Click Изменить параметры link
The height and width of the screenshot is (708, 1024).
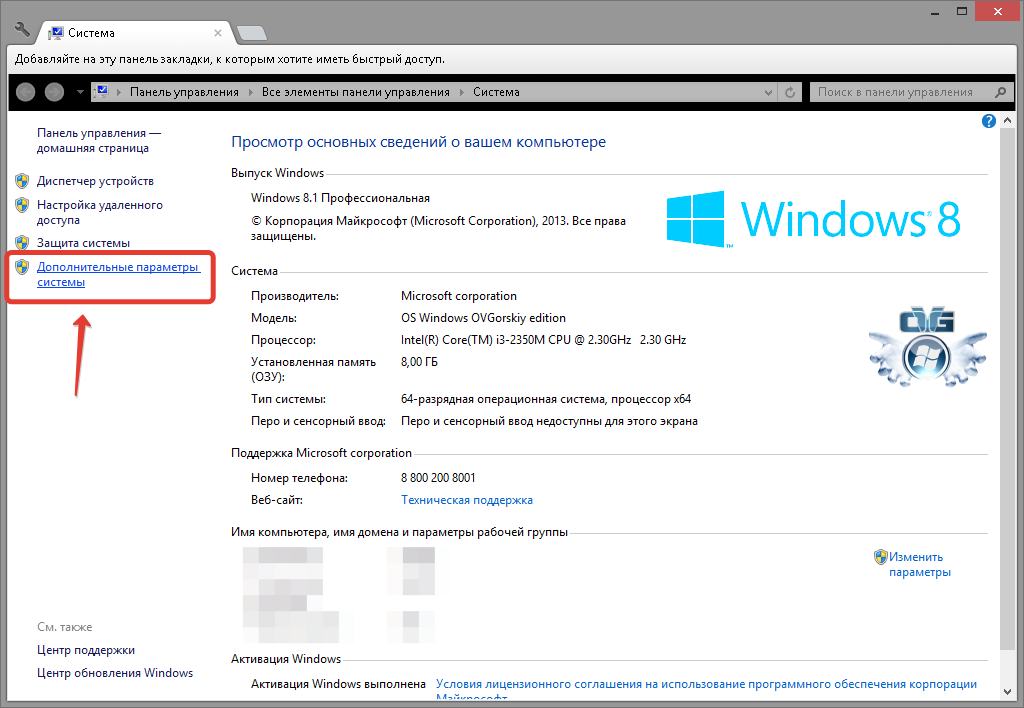click(x=920, y=564)
